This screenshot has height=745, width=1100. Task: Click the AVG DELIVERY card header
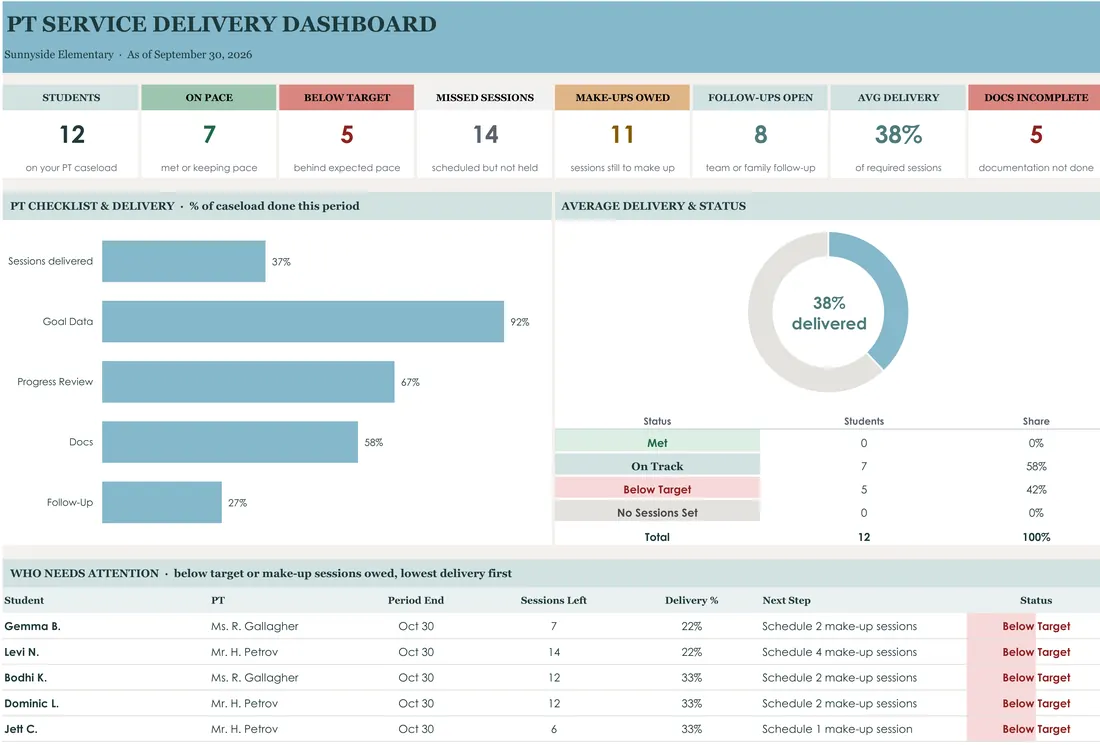[898, 98]
